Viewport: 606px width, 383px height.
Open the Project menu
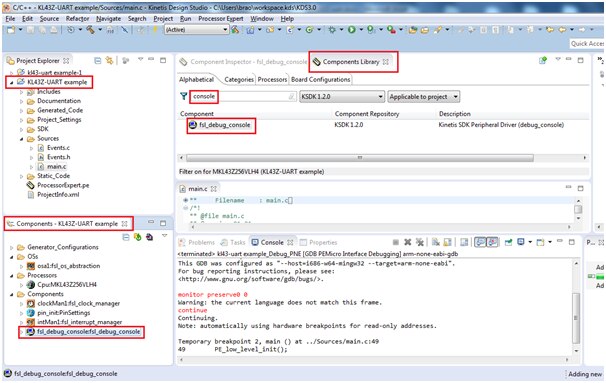163,19
